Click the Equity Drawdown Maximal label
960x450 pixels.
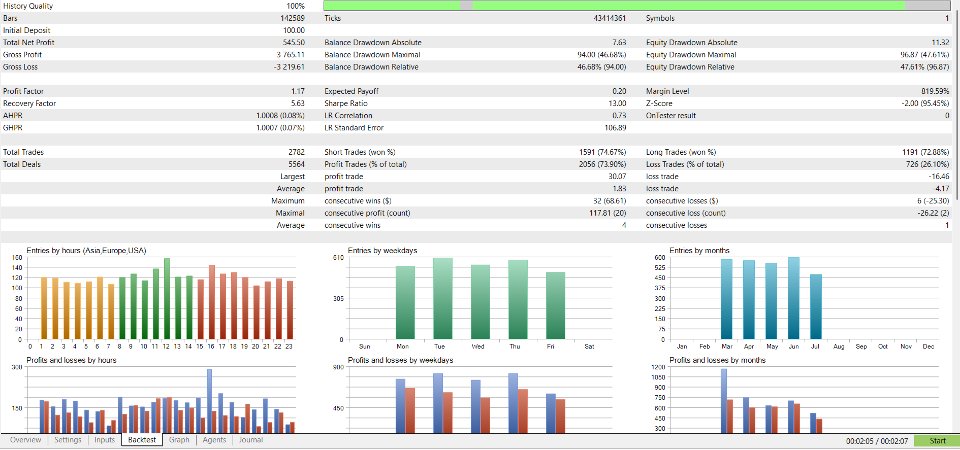click(x=690, y=54)
